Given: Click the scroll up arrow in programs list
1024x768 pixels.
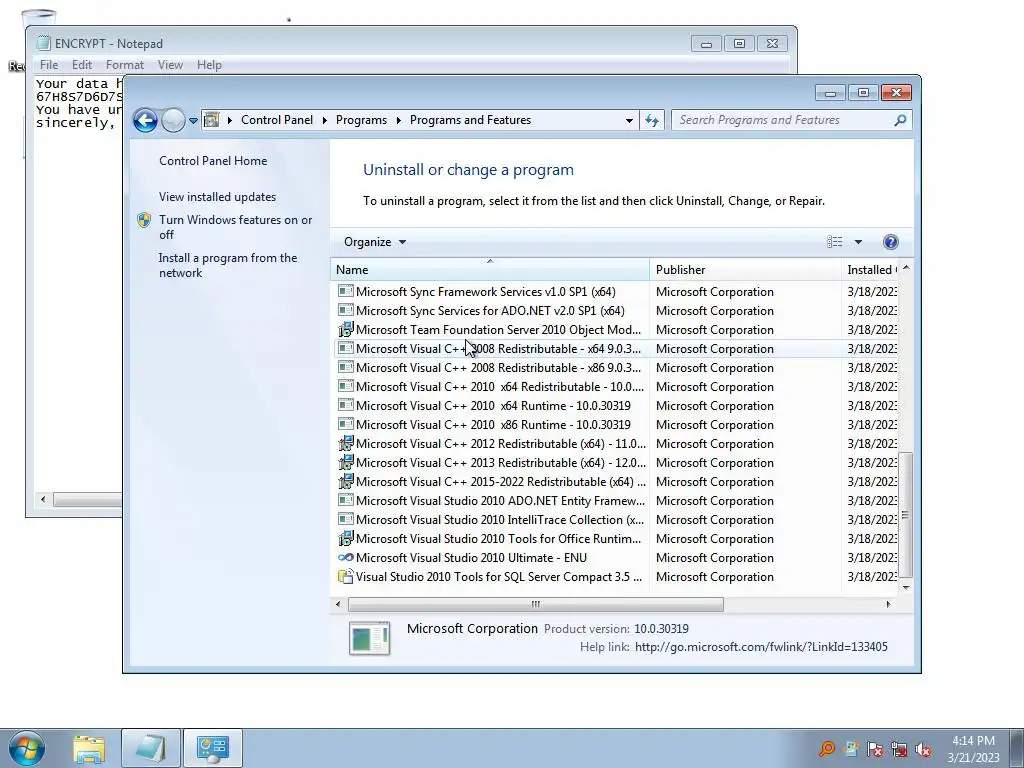Looking at the screenshot, I should click(x=906, y=268).
